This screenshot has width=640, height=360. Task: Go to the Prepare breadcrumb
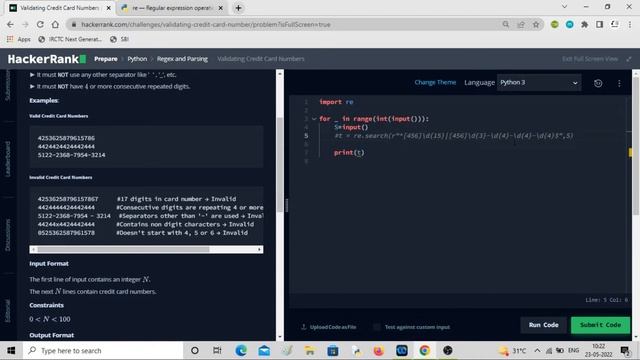[106, 59]
